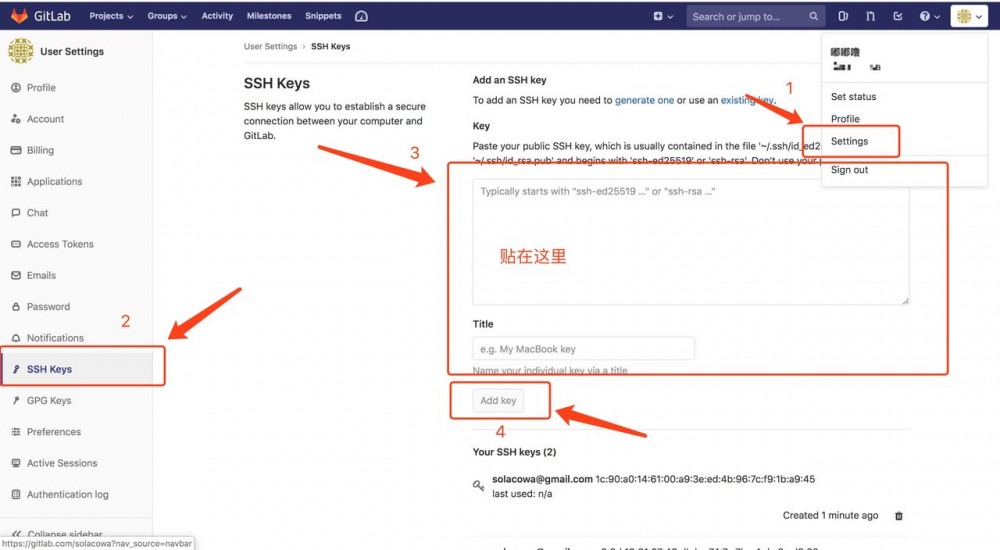The width and height of the screenshot is (1000, 550).
Task: Follow the 'generate one' link
Action: pos(644,100)
